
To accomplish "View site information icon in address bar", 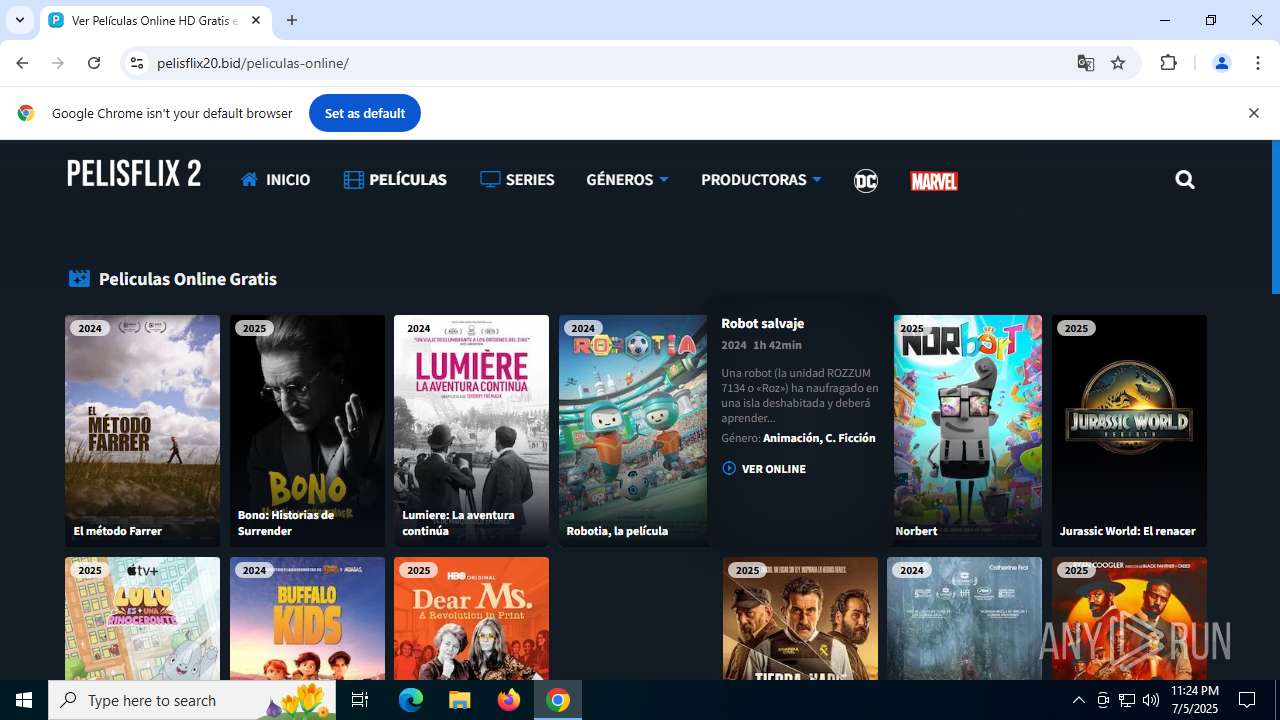I will tap(137, 63).
